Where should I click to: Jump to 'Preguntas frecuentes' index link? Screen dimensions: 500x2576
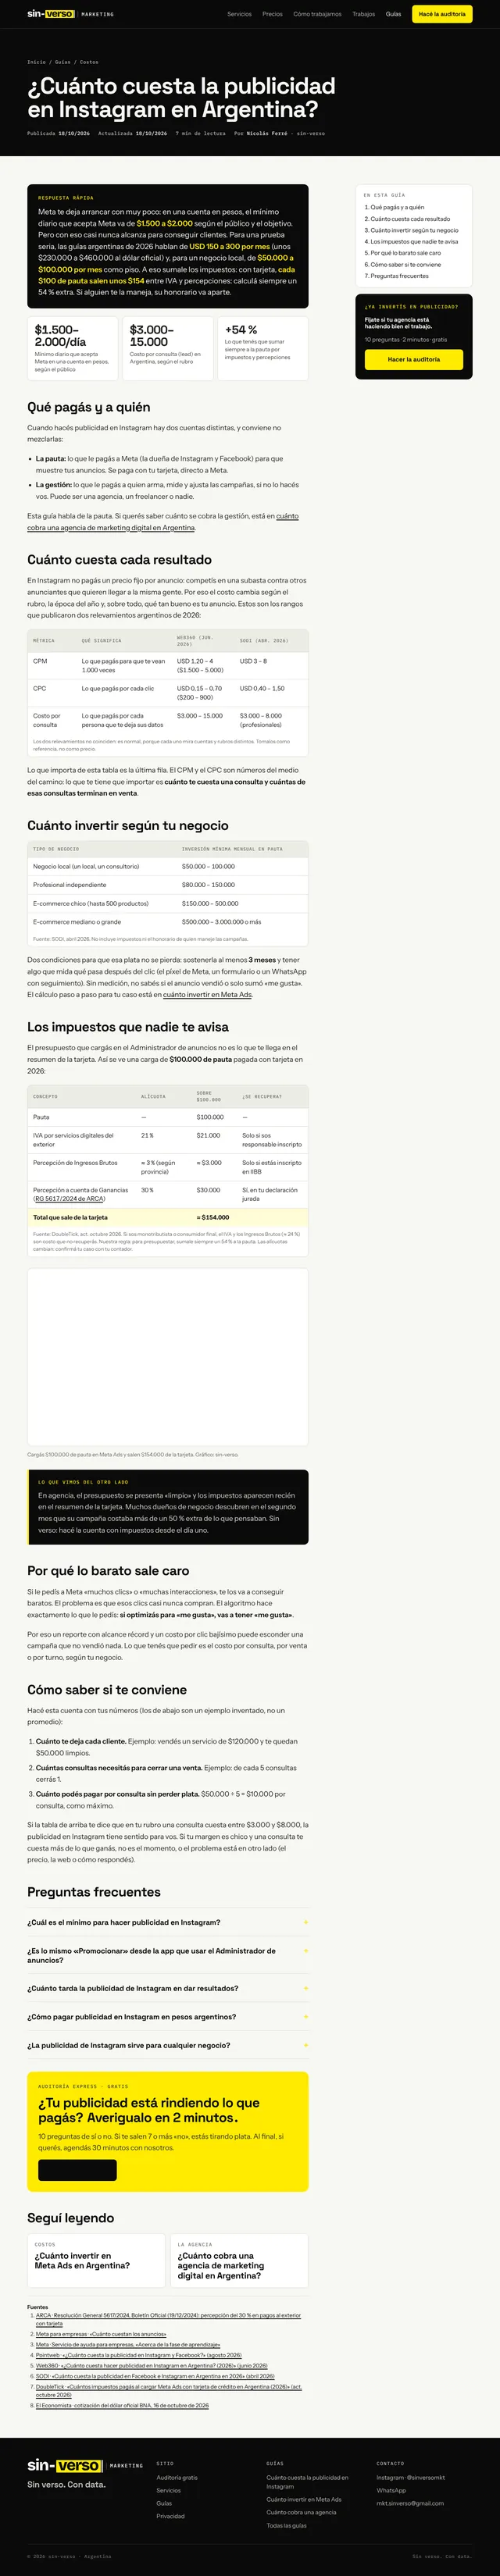point(399,276)
